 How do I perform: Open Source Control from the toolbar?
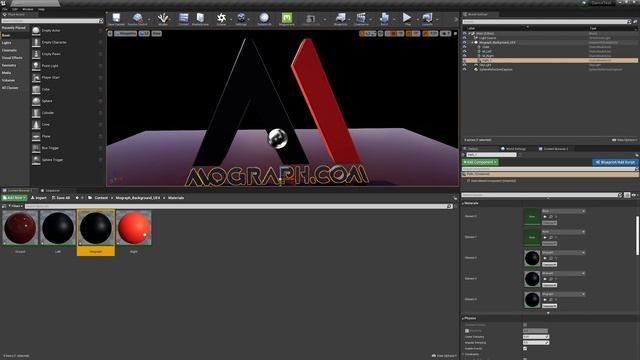coord(138,19)
